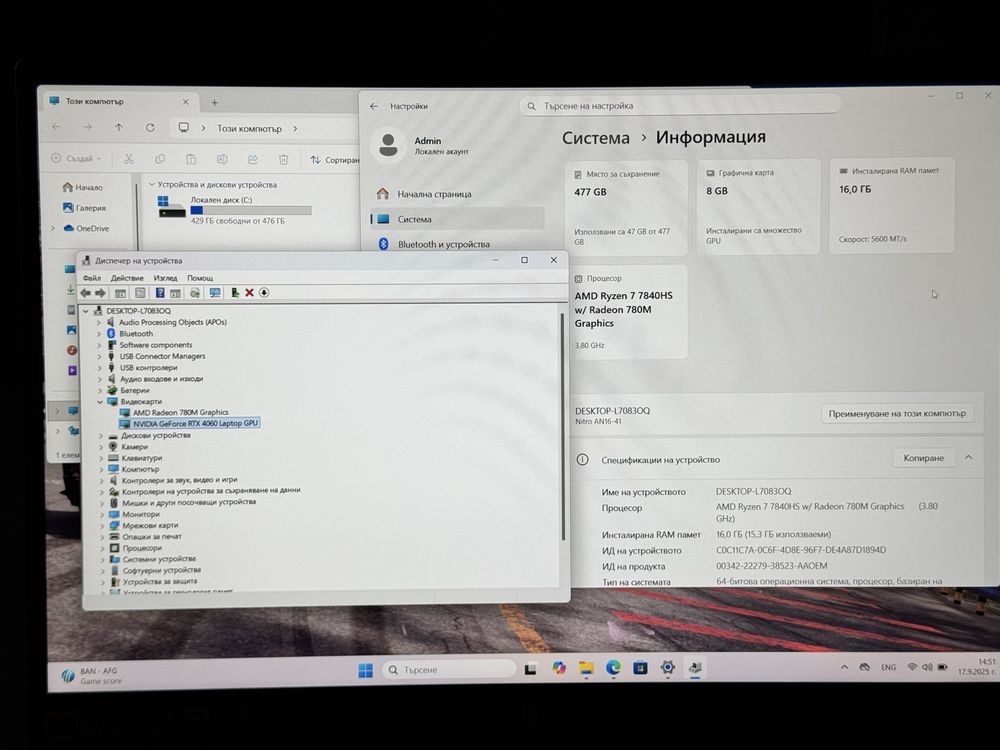Image resolution: width=1000 pixels, height=750 pixels.
Task: Click Scan for hardware changes monitor icon
Action: (215, 293)
